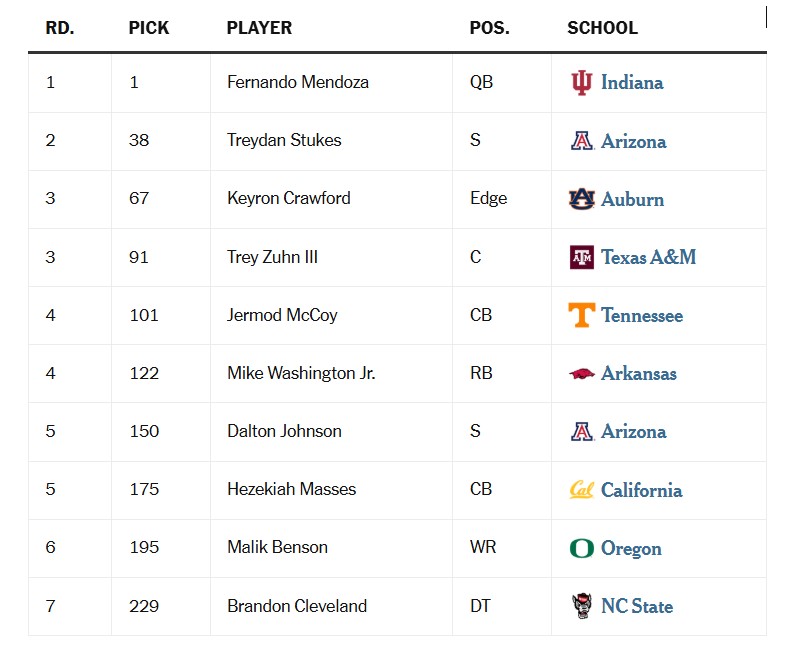799x662 pixels.
Task: Open the California school link
Action: 641,490
